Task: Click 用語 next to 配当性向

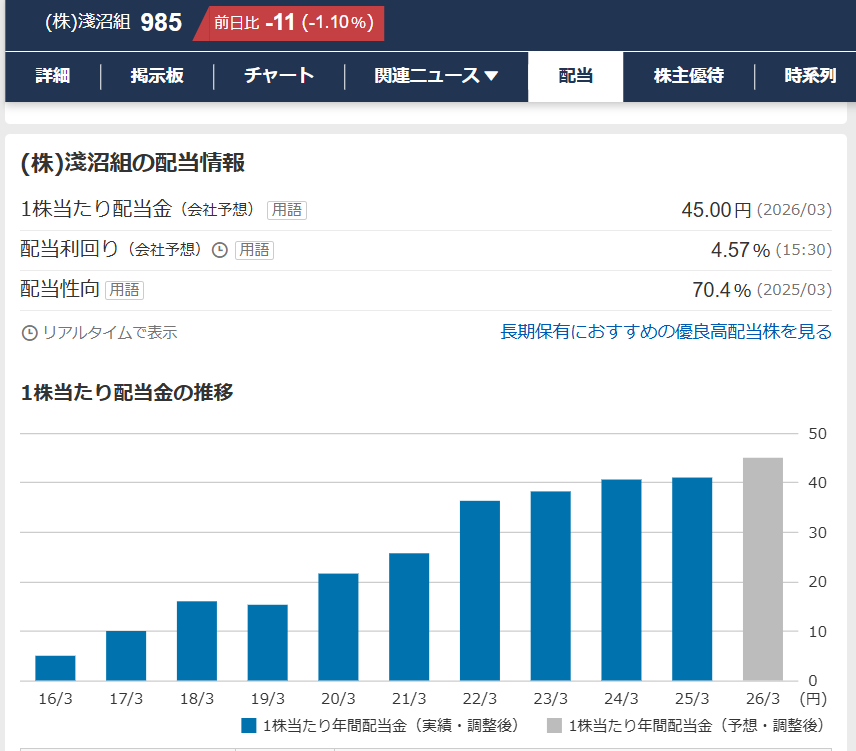Action: [126, 290]
